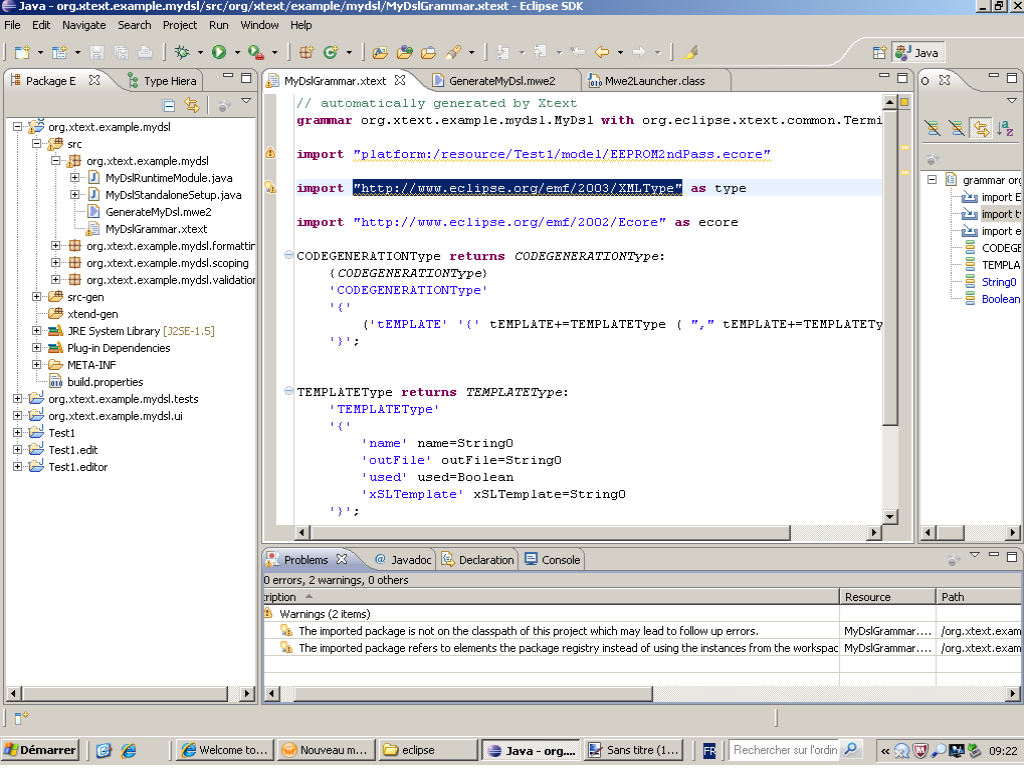
Task: Click Internet Explorer quick launch icon
Action: [x=129, y=750]
